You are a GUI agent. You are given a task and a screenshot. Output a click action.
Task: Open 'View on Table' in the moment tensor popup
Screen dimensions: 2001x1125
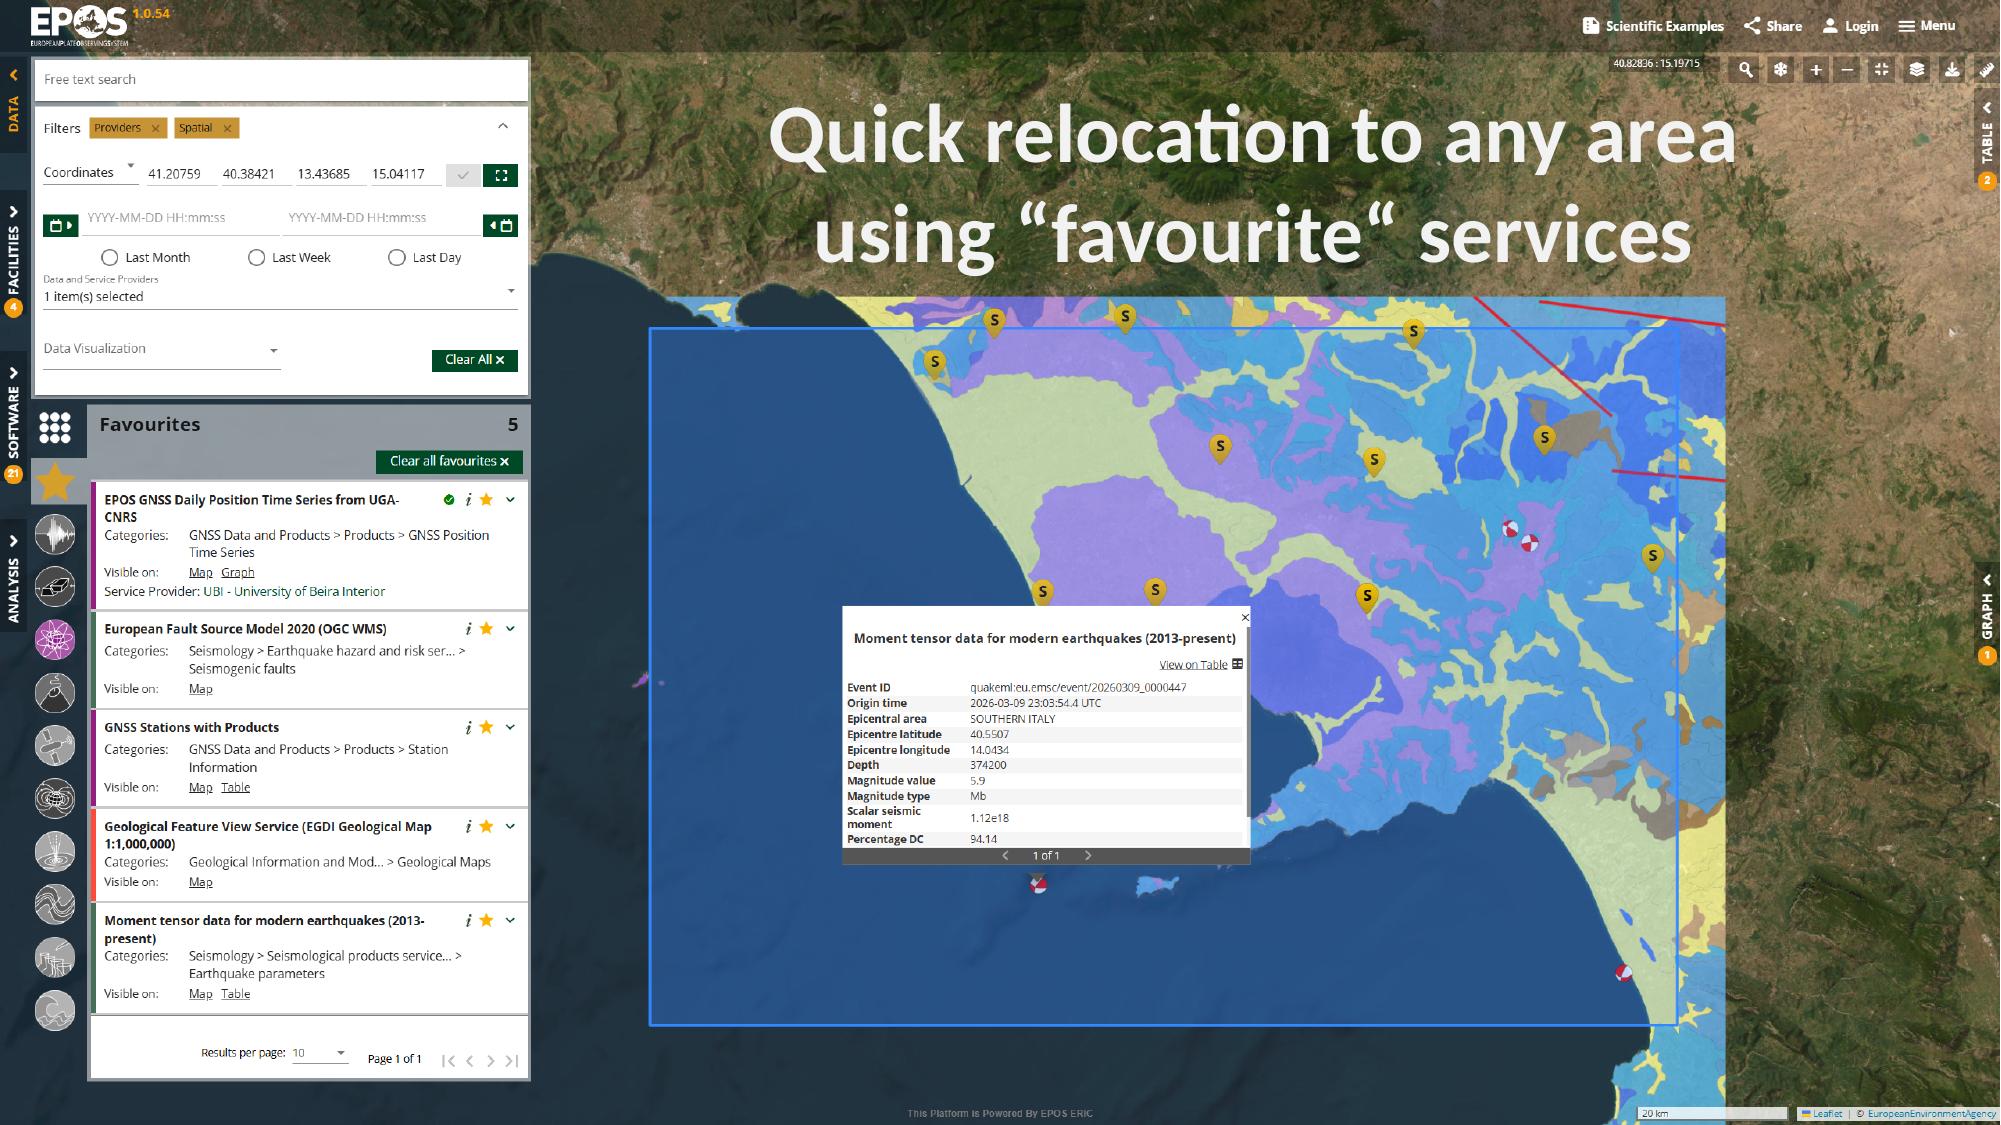tap(1193, 663)
